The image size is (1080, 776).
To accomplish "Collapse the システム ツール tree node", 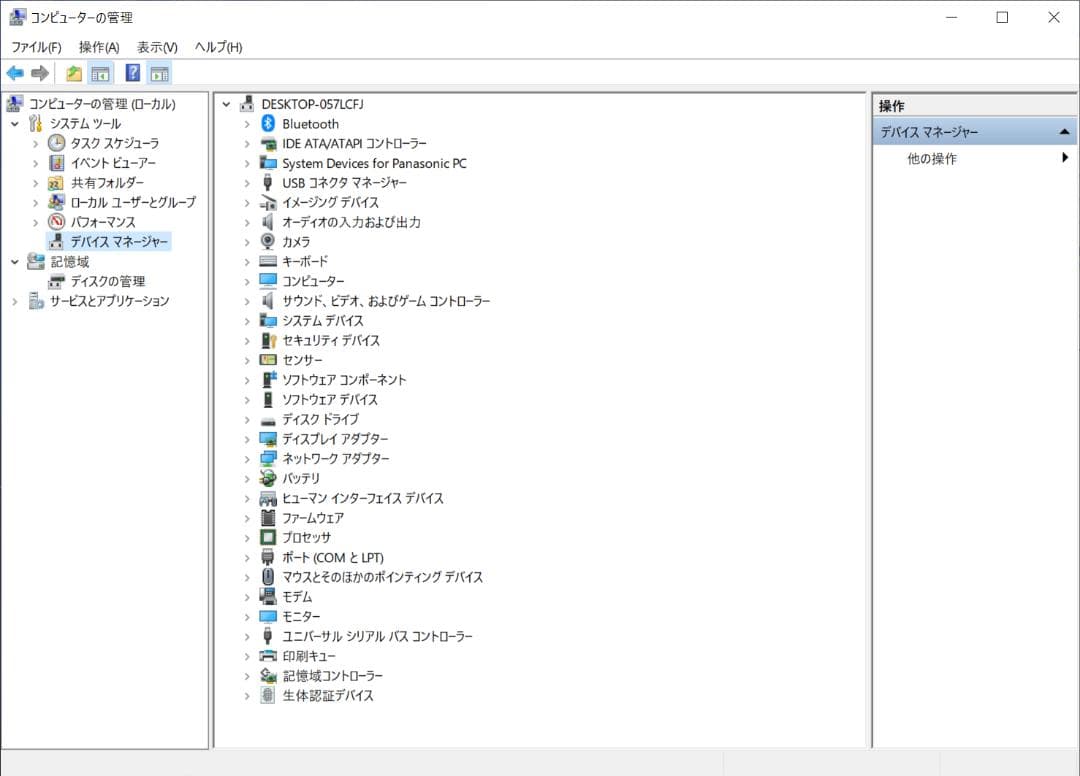I will point(13,123).
